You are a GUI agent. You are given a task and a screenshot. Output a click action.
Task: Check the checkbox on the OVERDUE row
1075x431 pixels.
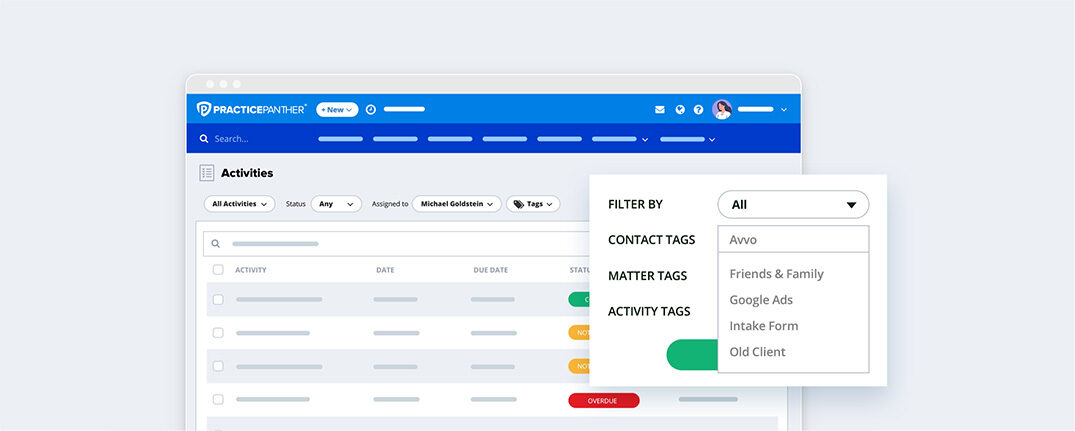(218, 399)
